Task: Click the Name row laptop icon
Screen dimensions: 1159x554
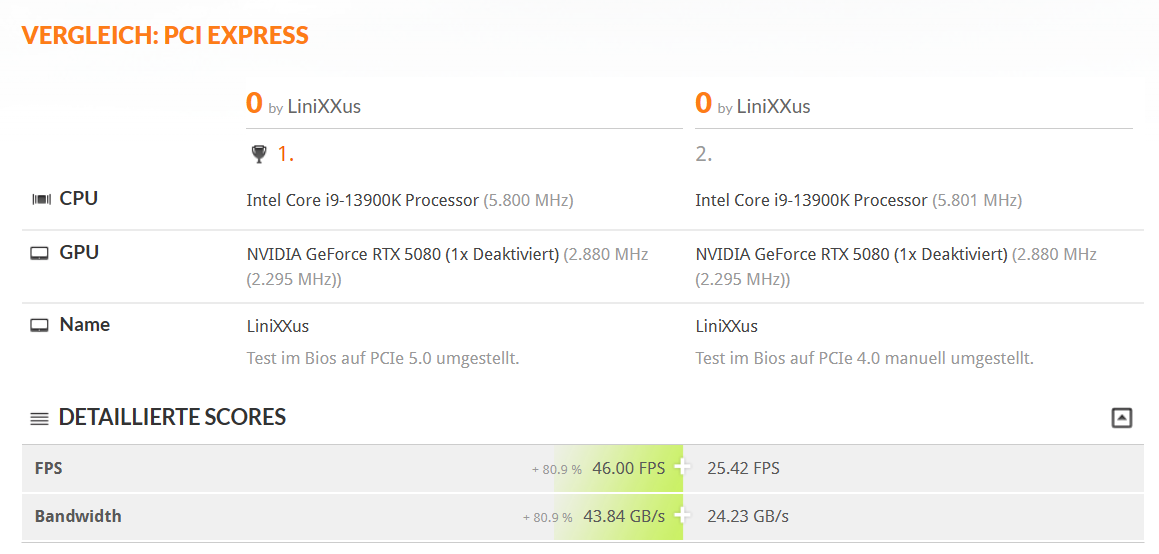Action: 39,325
